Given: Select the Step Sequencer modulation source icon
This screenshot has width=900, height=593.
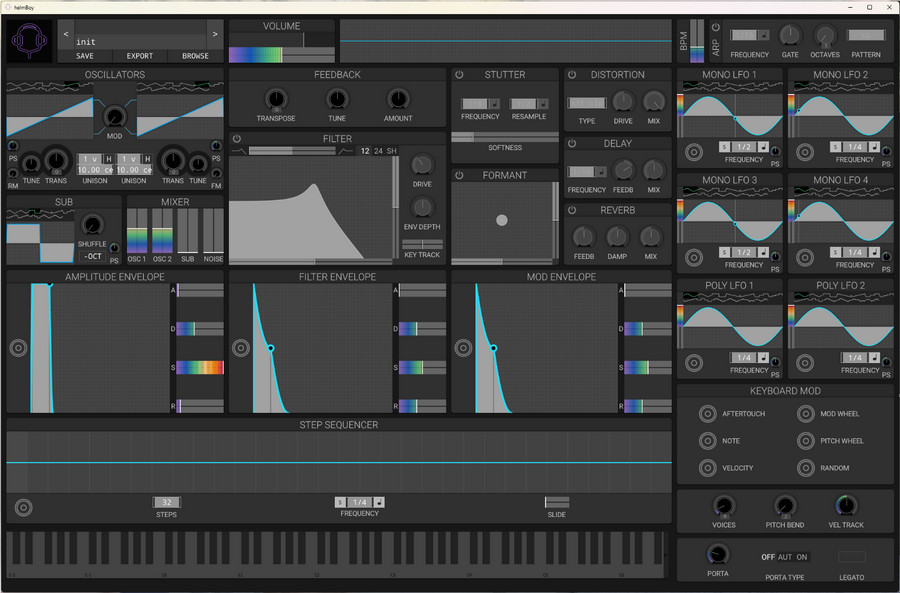Looking at the screenshot, I should (x=24, y=507).
